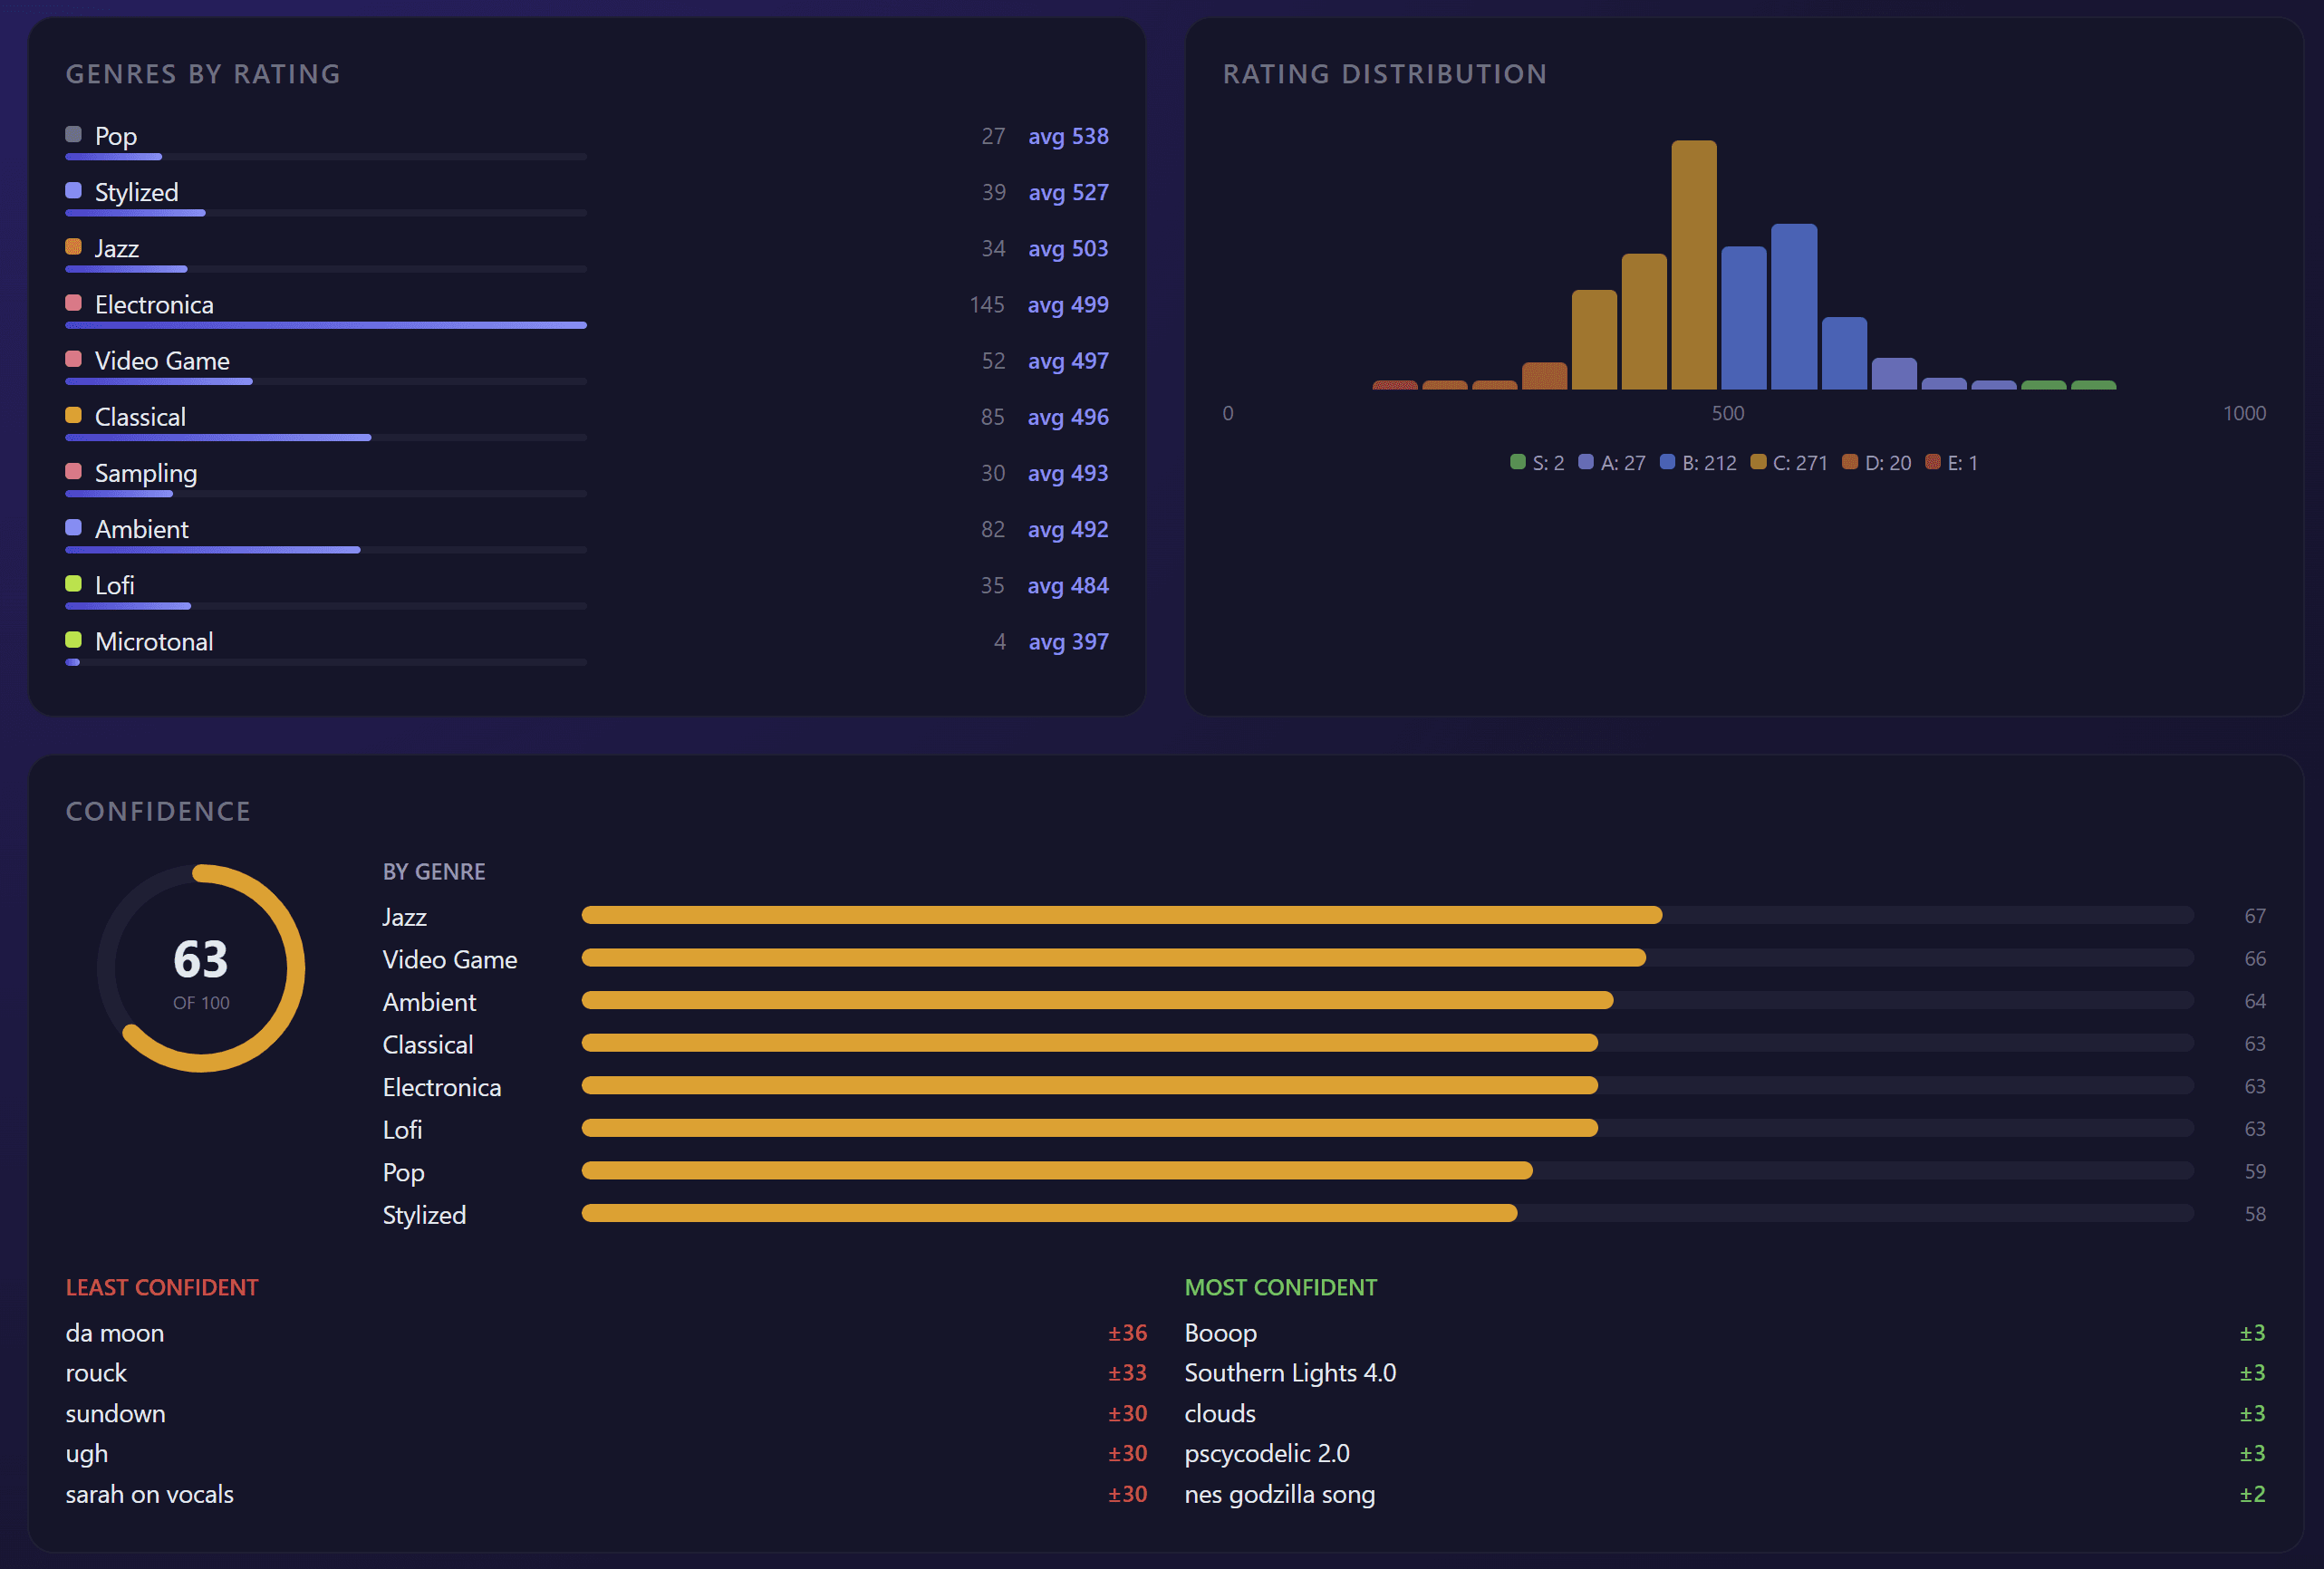Expand the GENRES BY RATING panel header
The width and height of the screenshot is (2324, 1569).
pyautogui.click(x=203, y=73)
